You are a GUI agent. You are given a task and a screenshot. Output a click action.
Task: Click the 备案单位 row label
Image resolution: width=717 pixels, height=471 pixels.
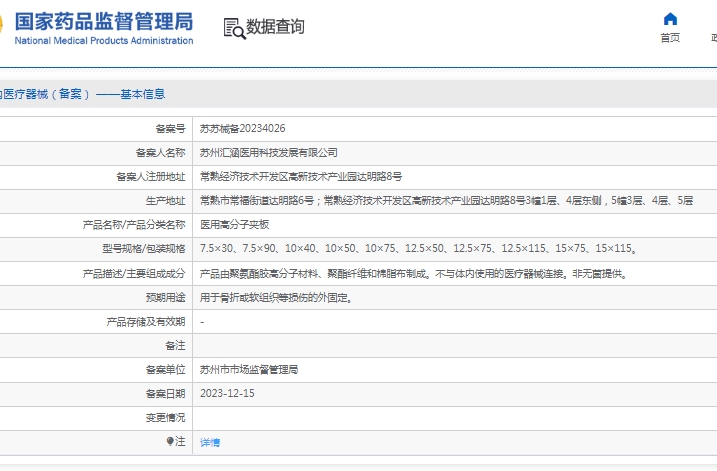click(166, 369)
